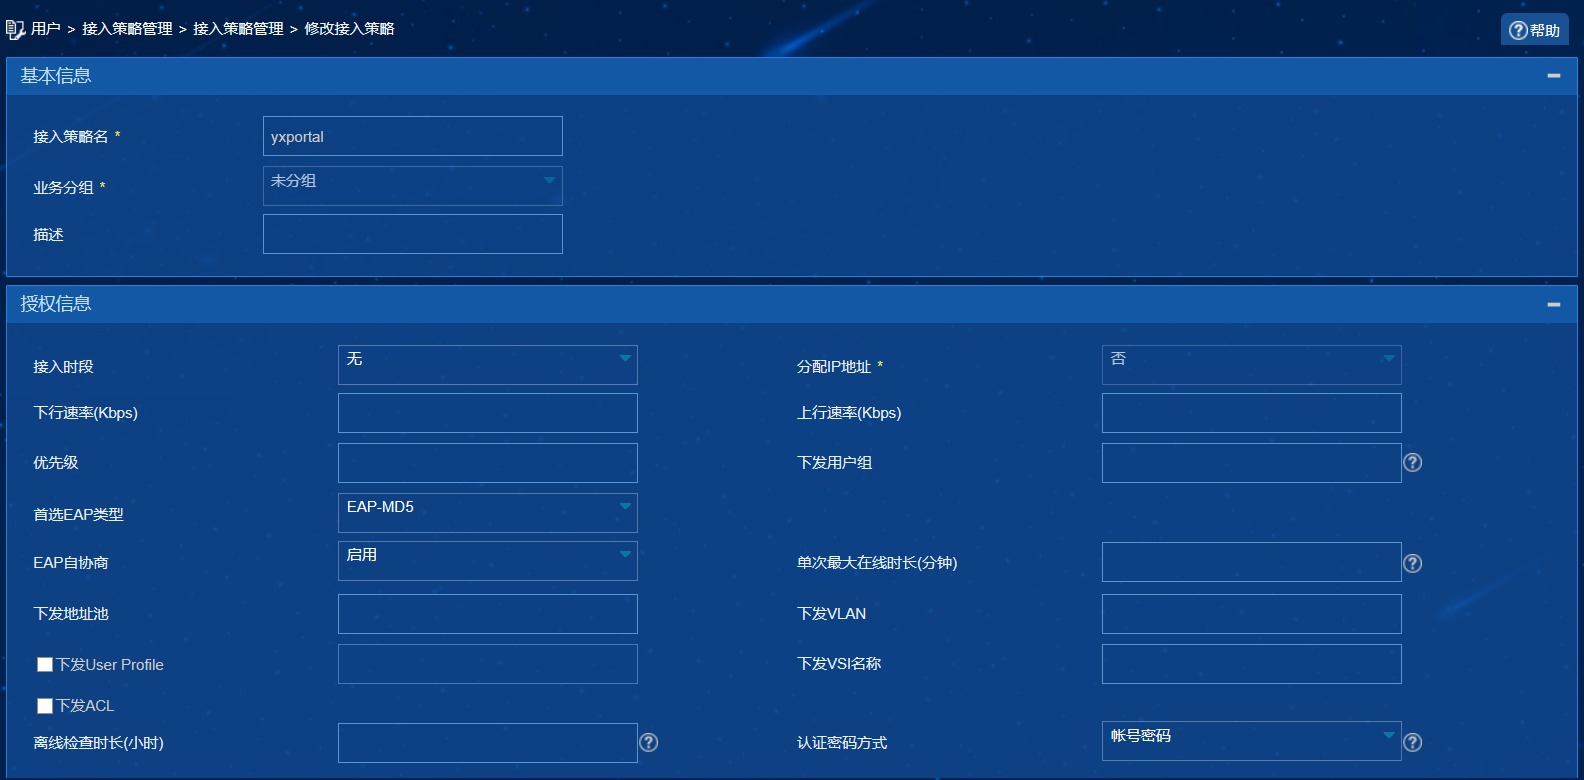This screenshot has width=1584, height=780.
Task: Enable the 下发User Profile checkbox
Action: (x=45, y=665)
